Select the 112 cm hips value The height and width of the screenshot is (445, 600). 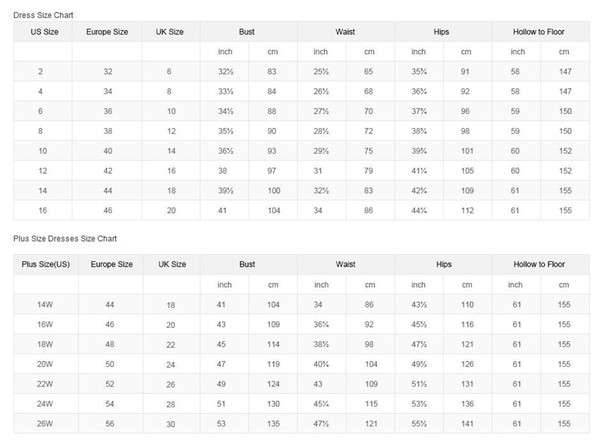[x=467, y=210]
